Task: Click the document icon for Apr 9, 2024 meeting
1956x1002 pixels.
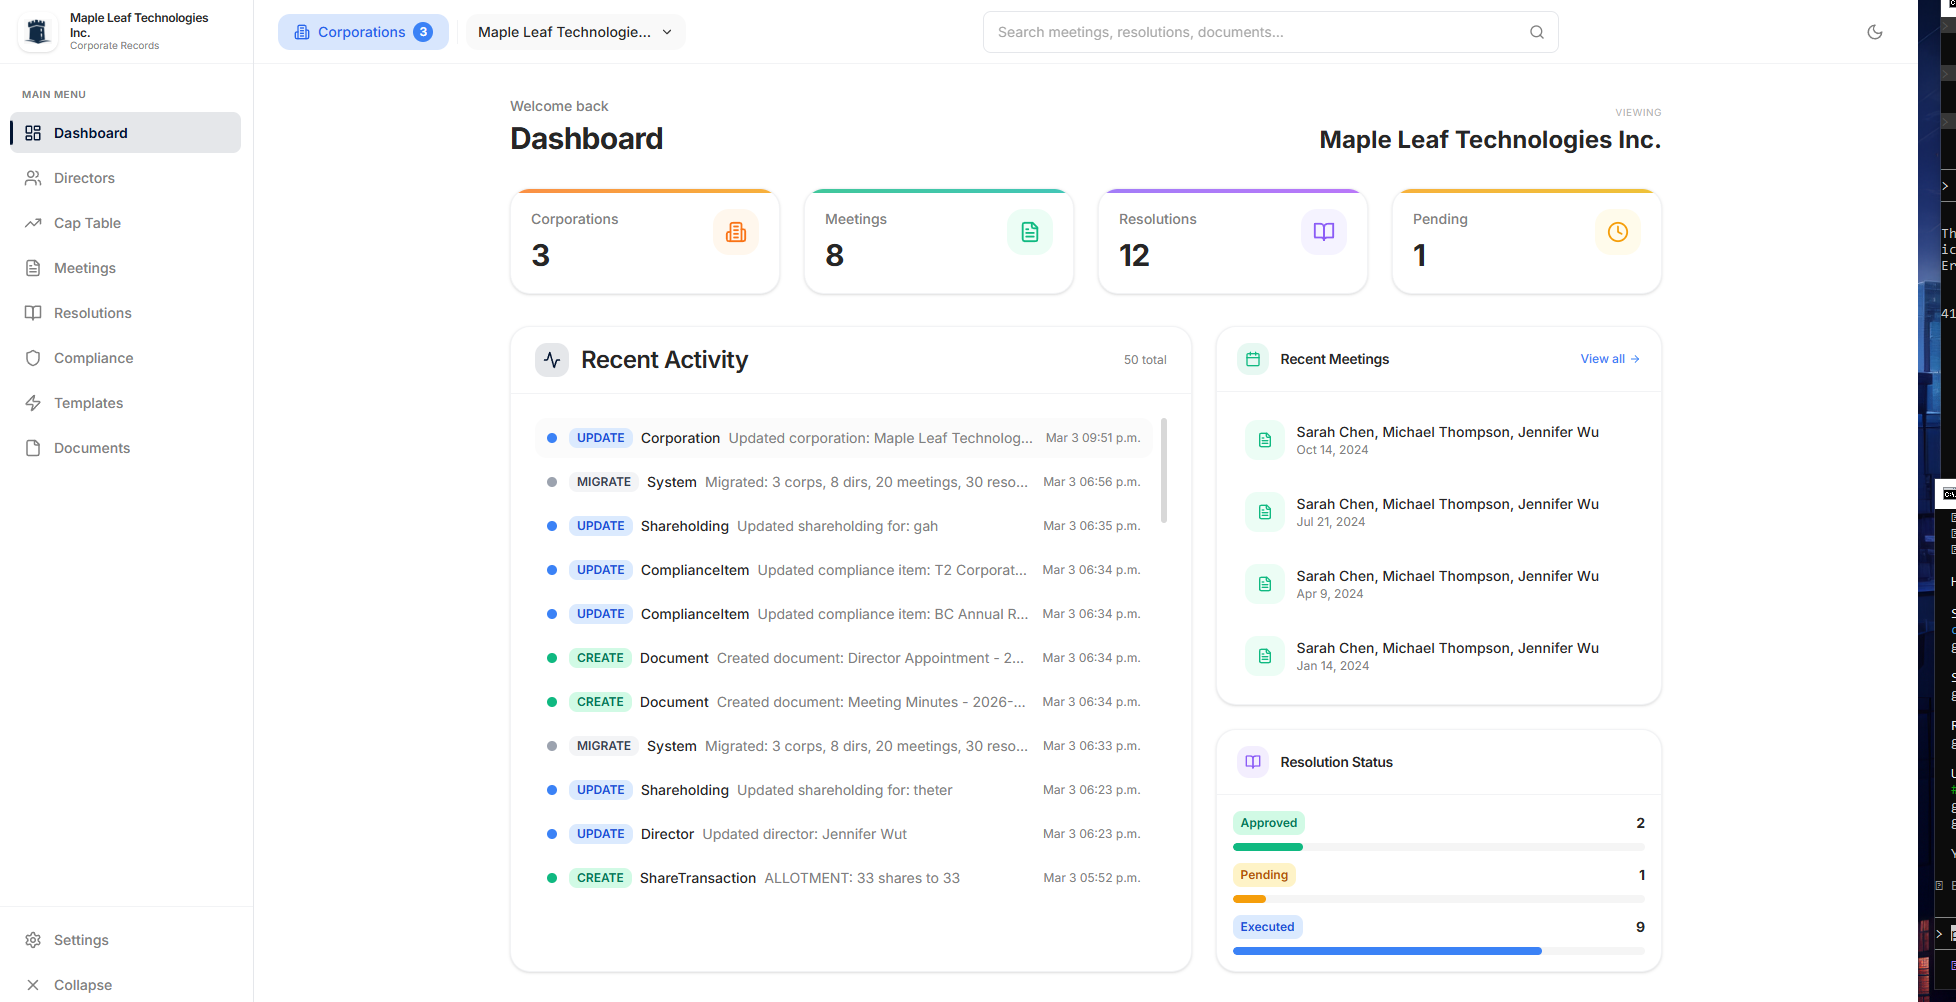Action: (x=1265, y=584)
